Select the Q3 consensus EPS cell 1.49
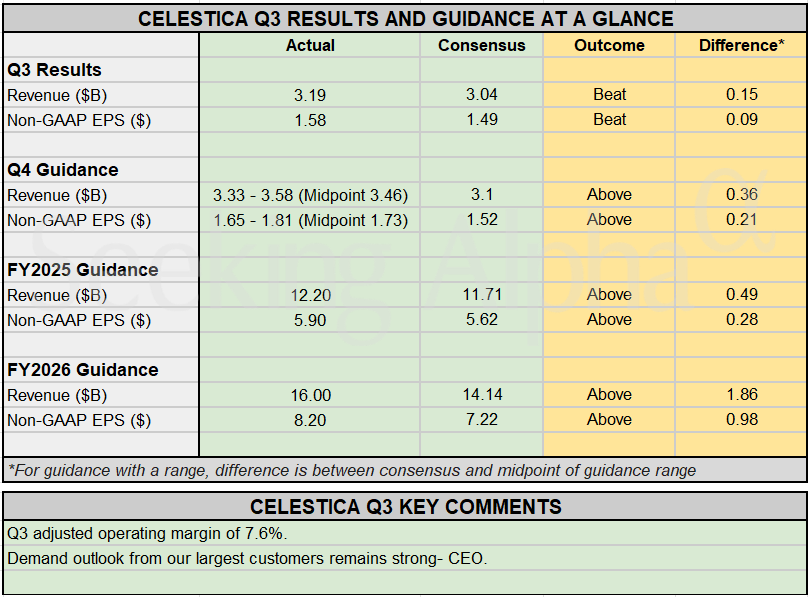 pos(481,120)
